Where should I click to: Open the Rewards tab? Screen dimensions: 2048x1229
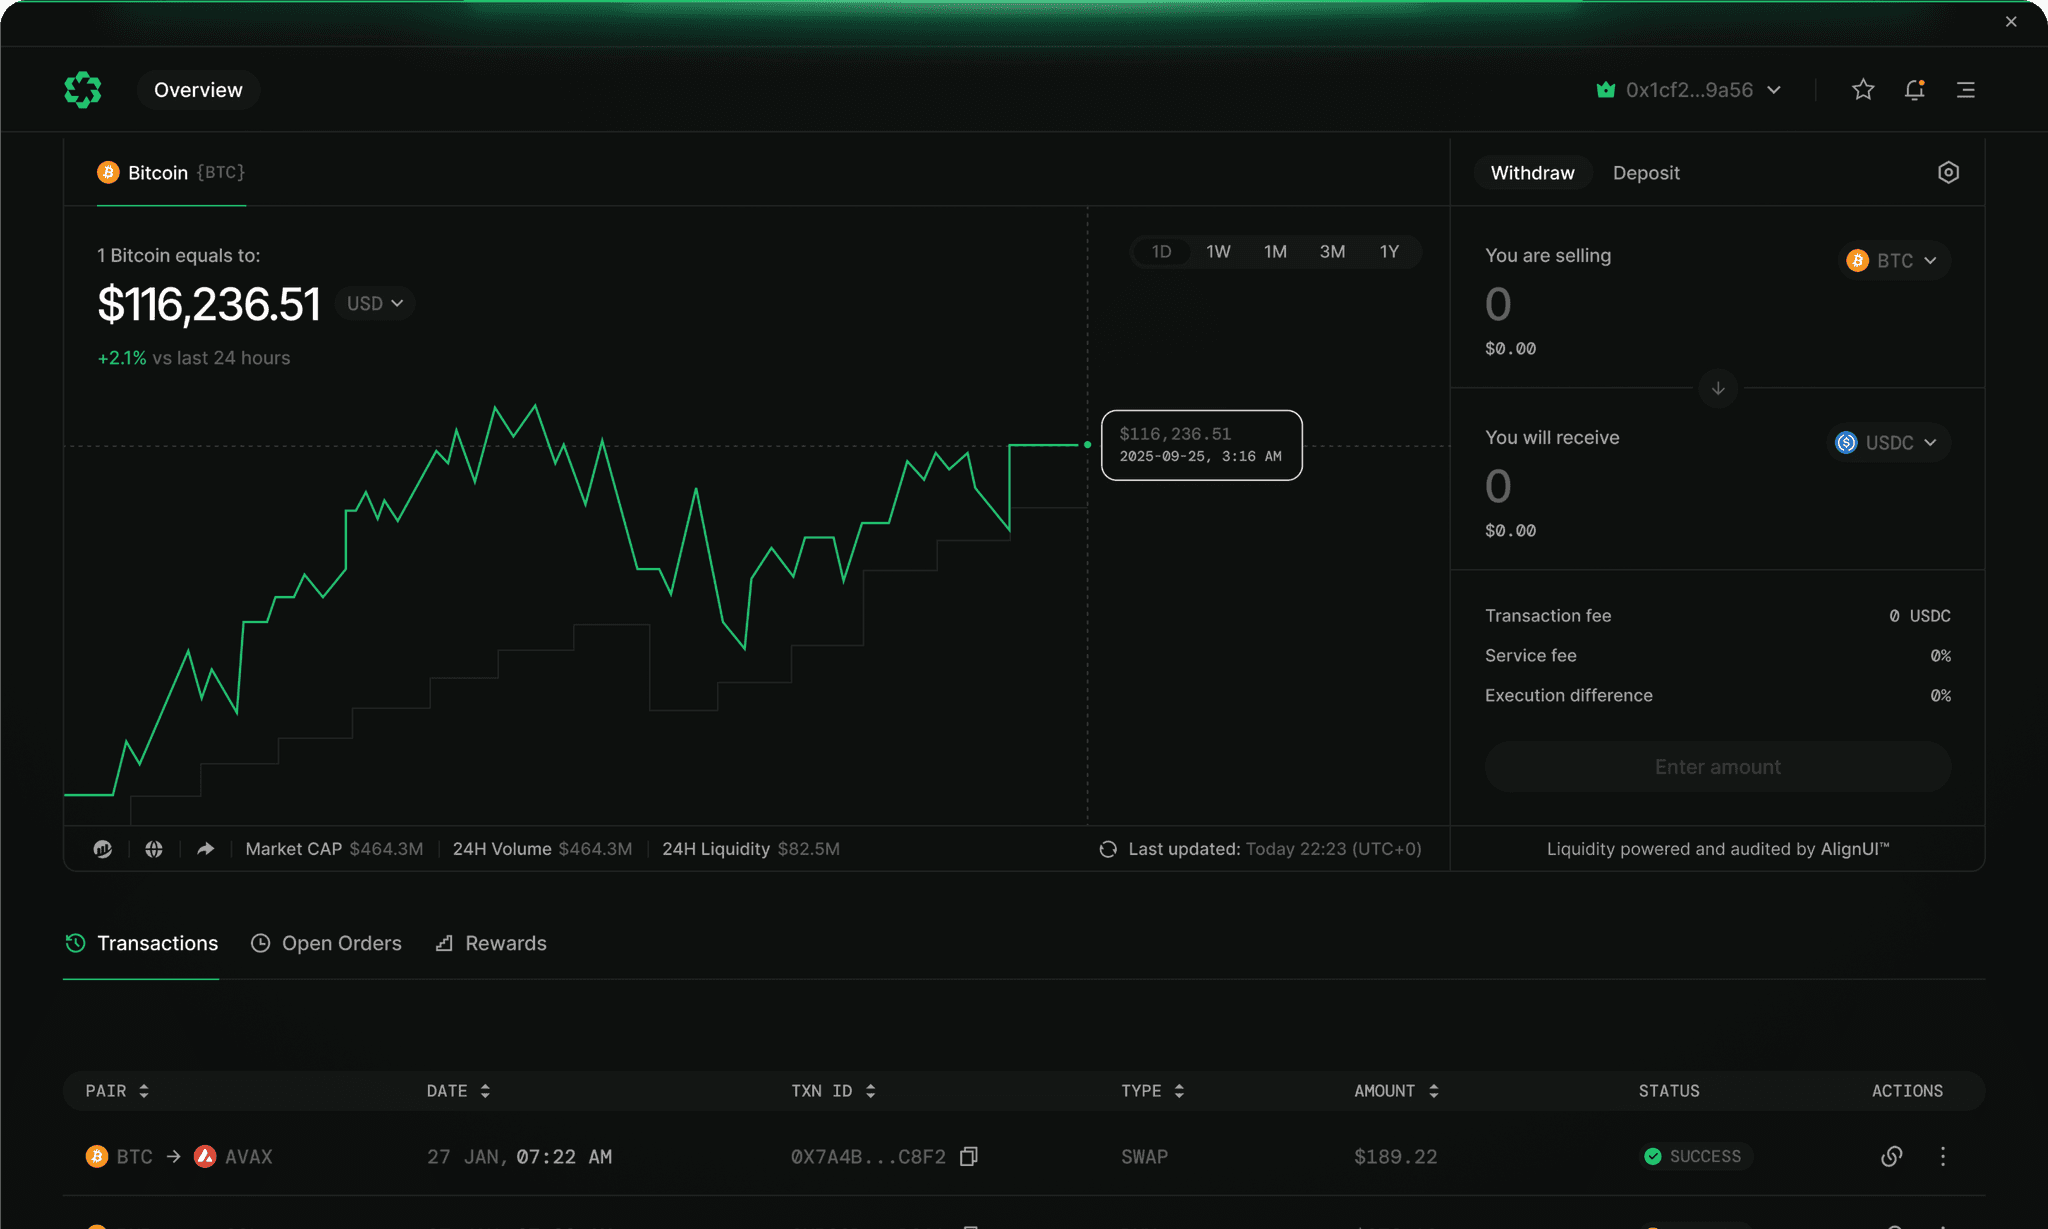coord(490,943)
